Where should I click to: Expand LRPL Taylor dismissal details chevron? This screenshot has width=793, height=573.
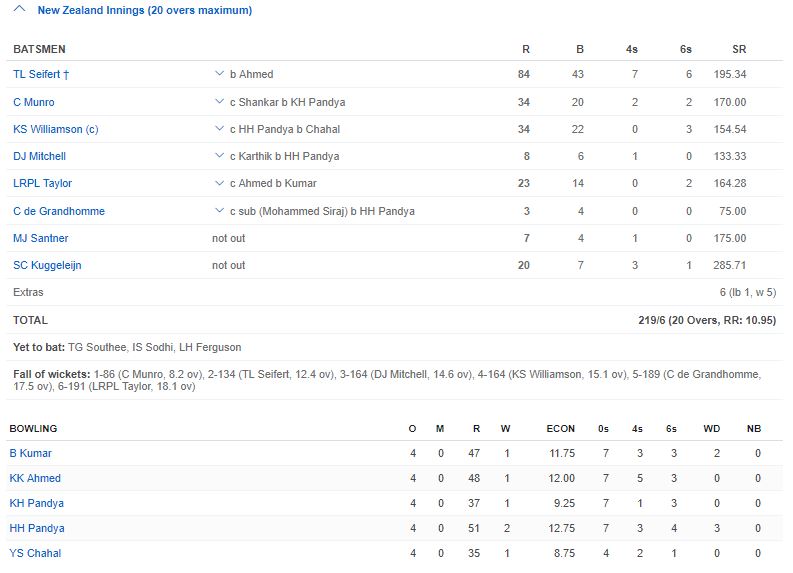tap(219, 183)
